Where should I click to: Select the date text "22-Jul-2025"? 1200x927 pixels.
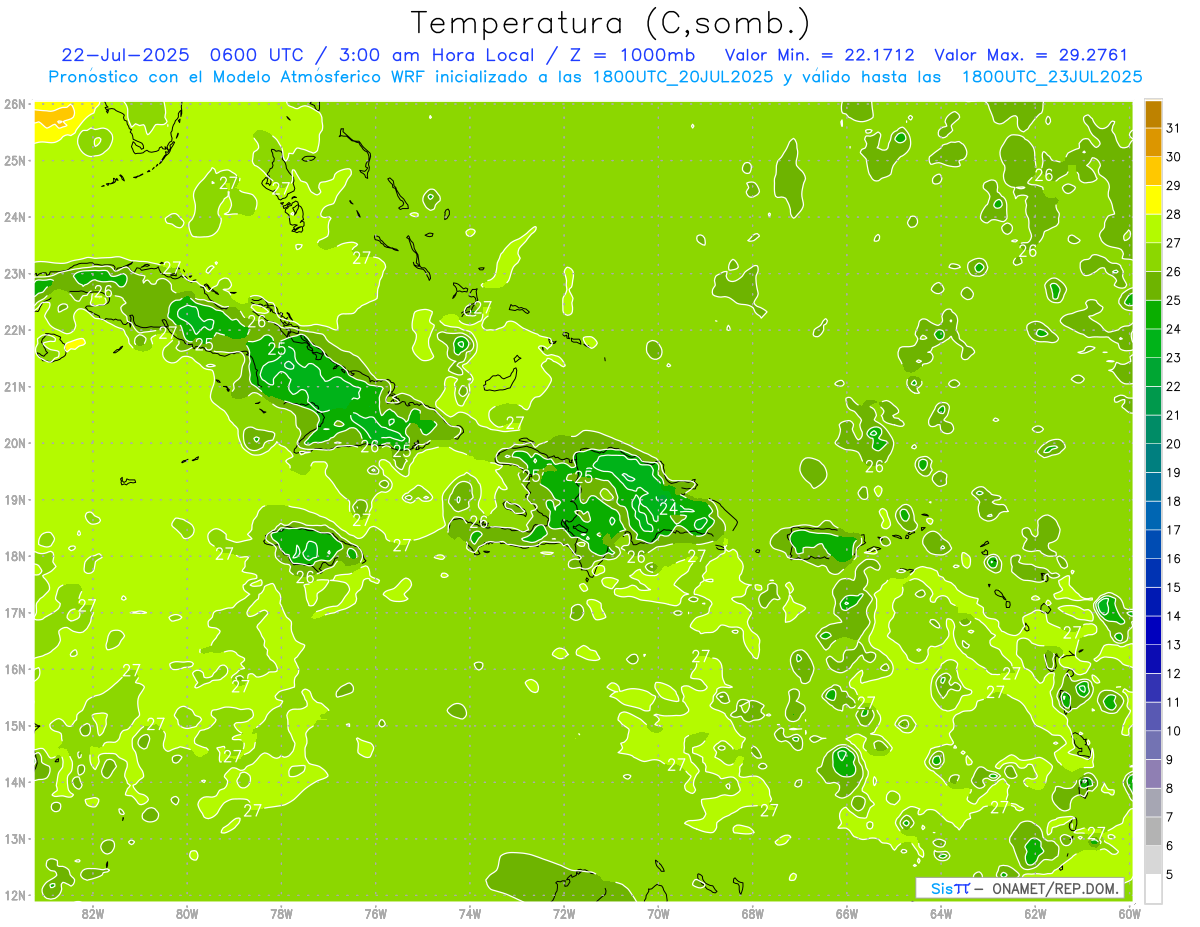tap(125, 55)
